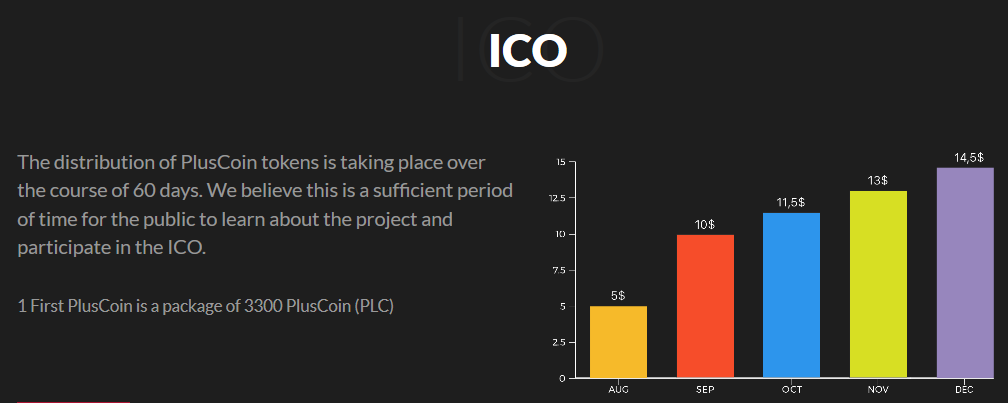Select the 13$ value label

(x=878, y=181)
